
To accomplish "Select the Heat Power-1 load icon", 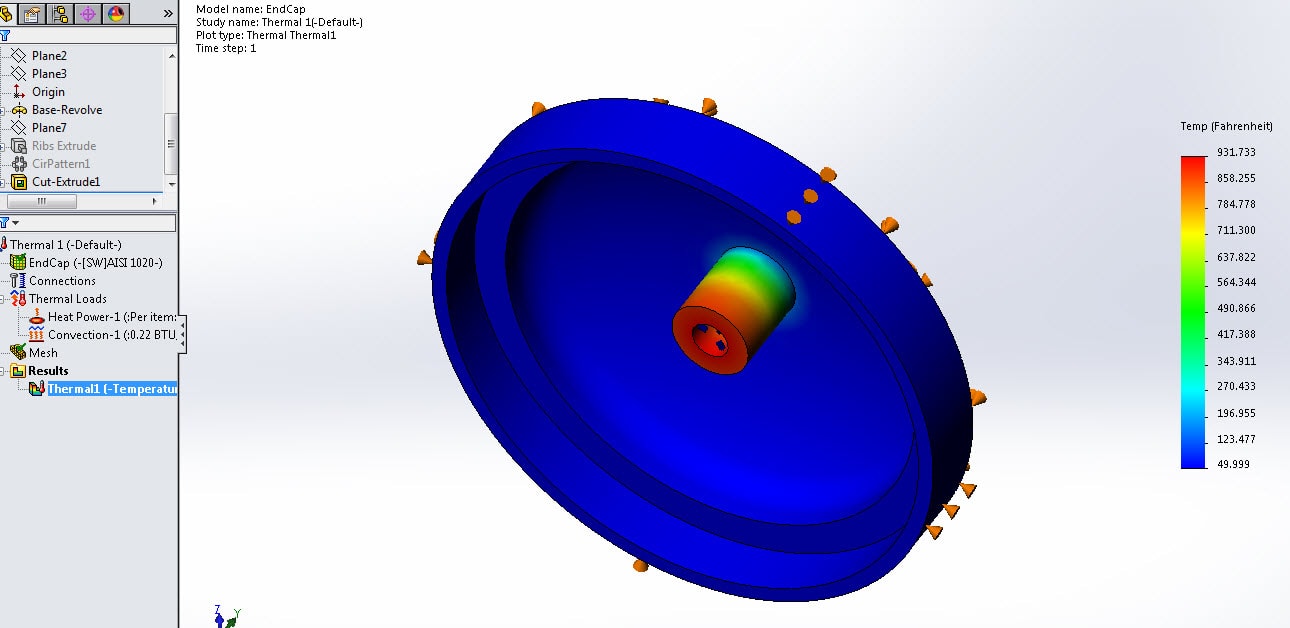I will [x=37, y=317].
